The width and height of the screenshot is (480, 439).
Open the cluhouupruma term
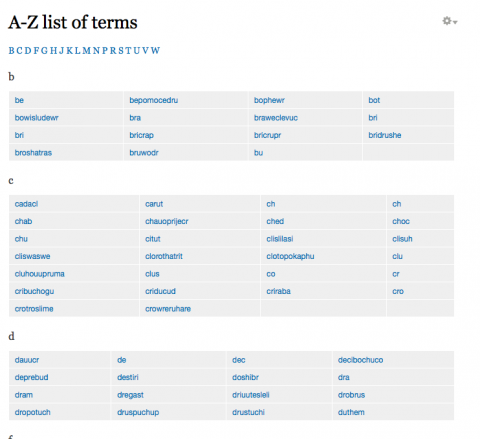(40, 274)
